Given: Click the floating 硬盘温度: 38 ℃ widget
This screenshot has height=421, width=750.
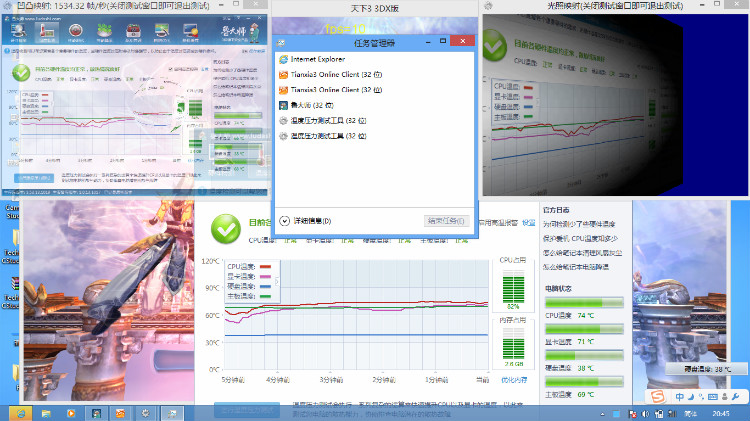Looking at the screenshot, I should 705,369.
